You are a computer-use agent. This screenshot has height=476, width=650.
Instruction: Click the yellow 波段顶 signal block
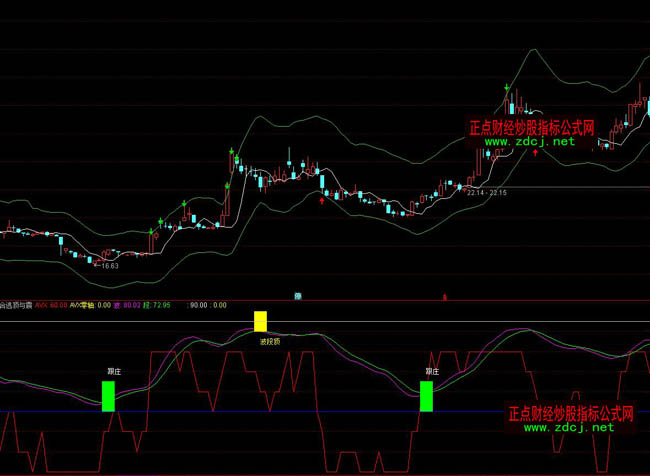pyautogui.click(x=260, y=321)
